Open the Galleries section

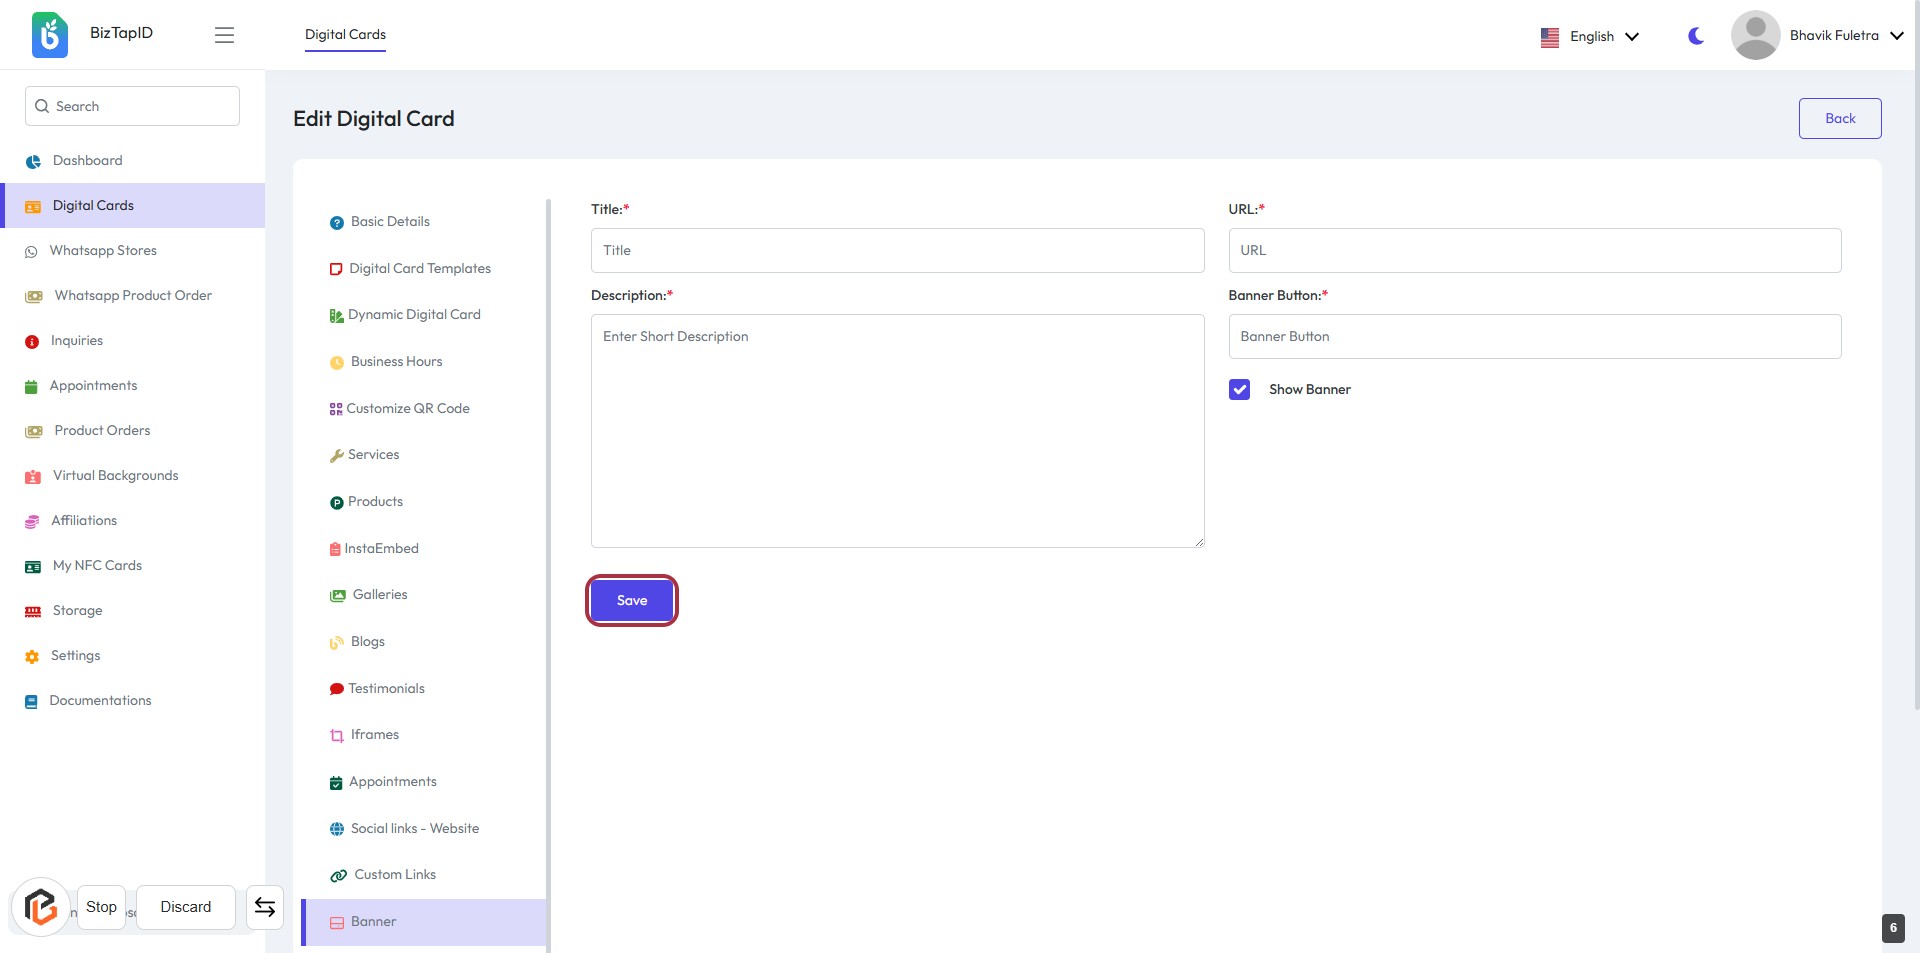(x=379, y=595)
